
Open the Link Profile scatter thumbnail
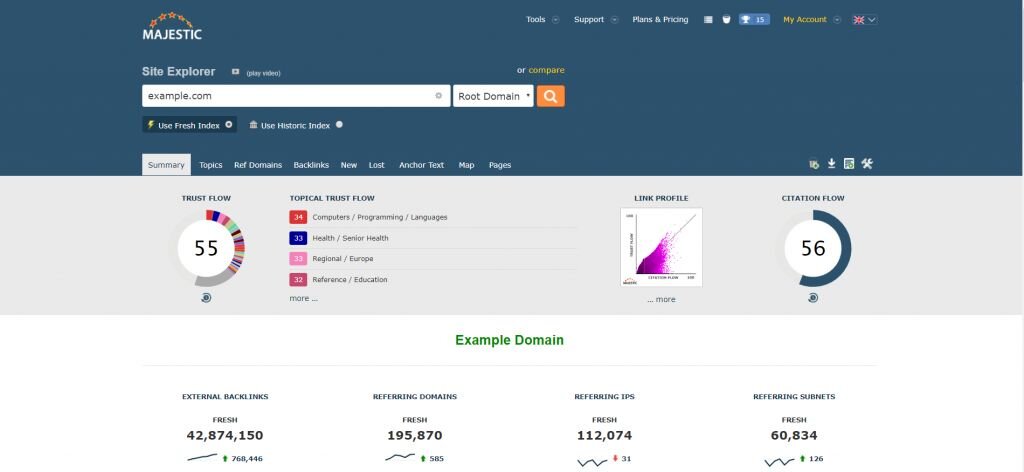pyautogui.click(x=662, y=247)
